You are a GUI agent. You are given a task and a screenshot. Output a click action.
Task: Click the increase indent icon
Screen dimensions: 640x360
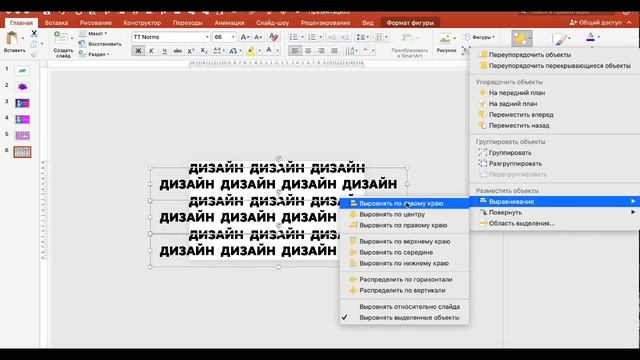[x=345, y=37]
